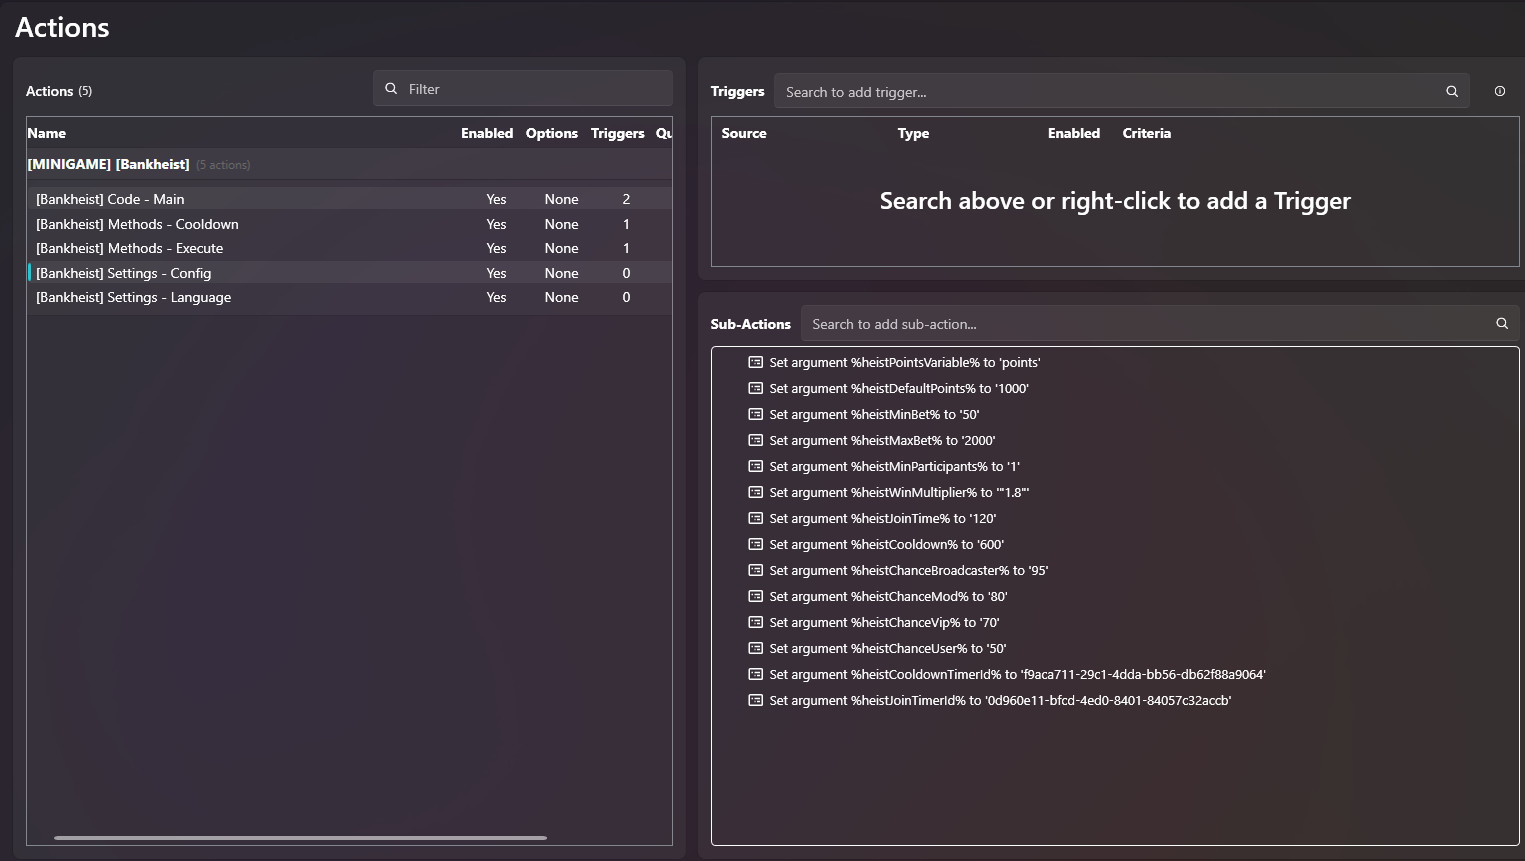Select 'Set argument %heistChanceMod% to 80'
Viewport: 1525px width, 861px height.
[x=888, y=596]
